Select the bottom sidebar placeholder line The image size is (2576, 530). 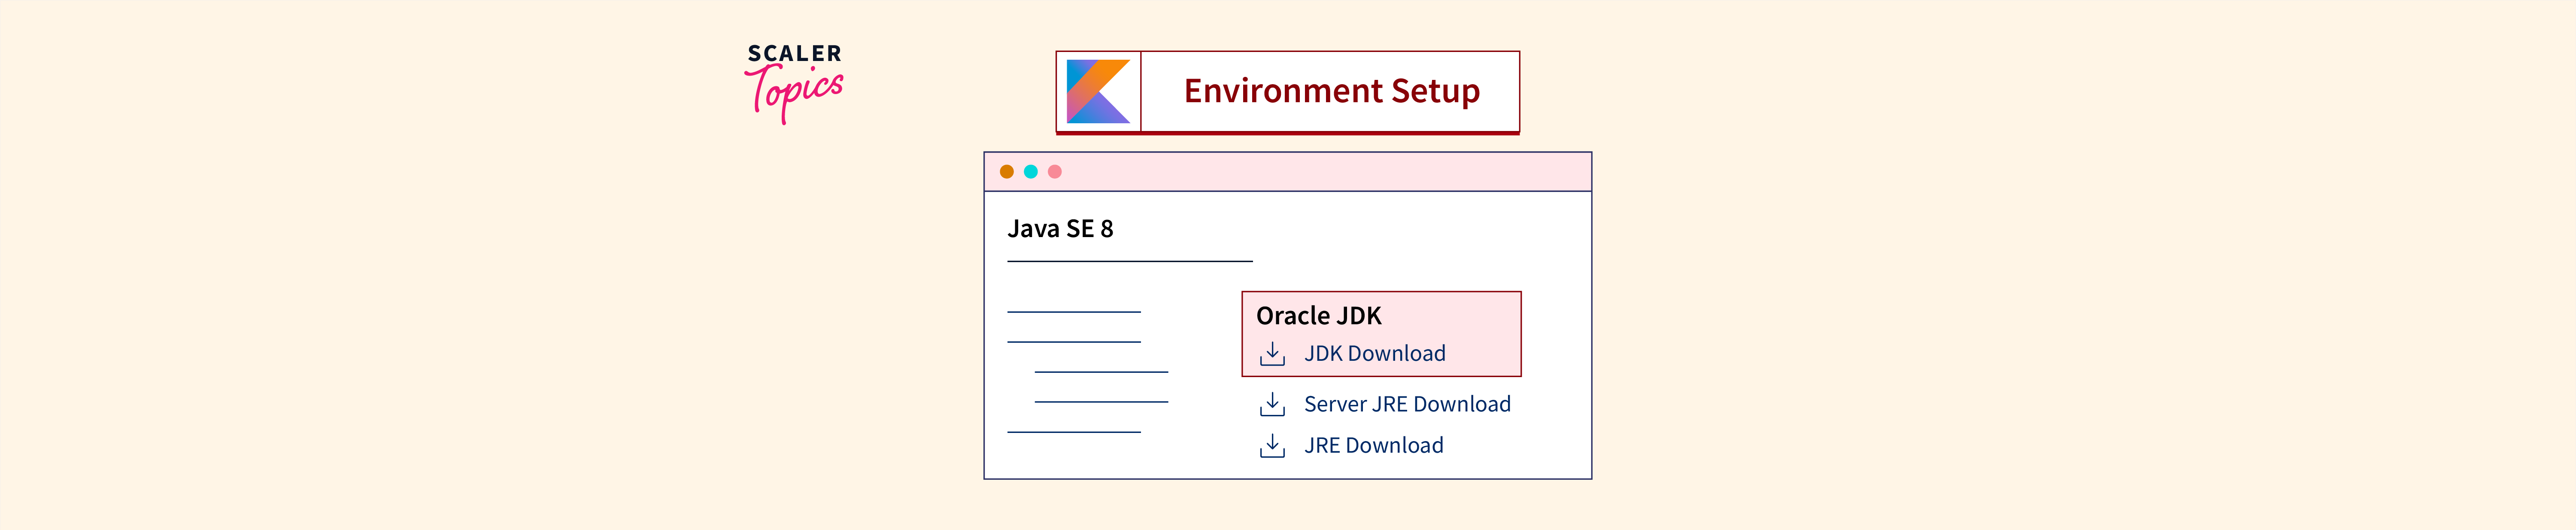pos(1073,432)
